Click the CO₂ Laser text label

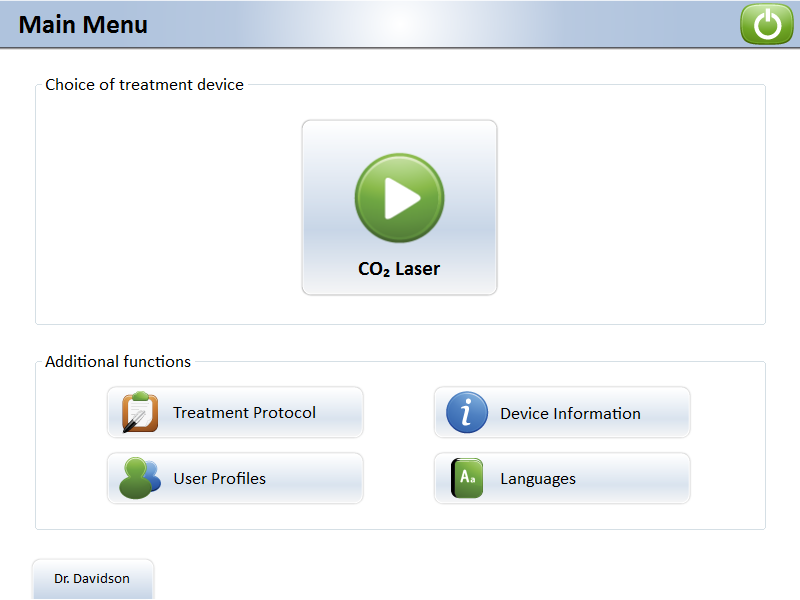click(x=399, y=269)
